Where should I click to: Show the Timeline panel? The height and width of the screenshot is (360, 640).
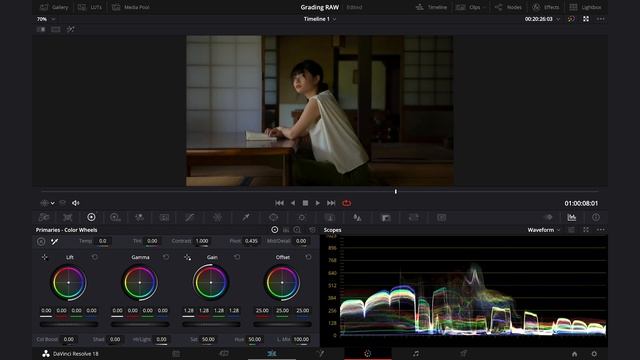pos(431,7)
